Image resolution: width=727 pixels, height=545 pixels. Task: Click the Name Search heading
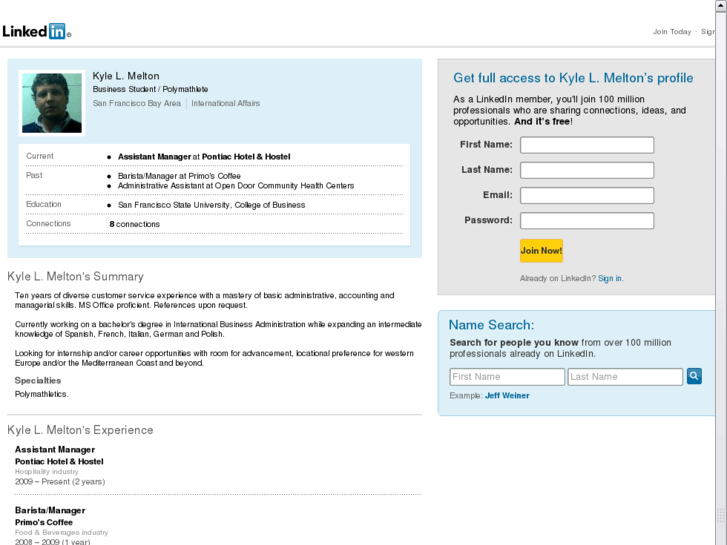[491, 325]
